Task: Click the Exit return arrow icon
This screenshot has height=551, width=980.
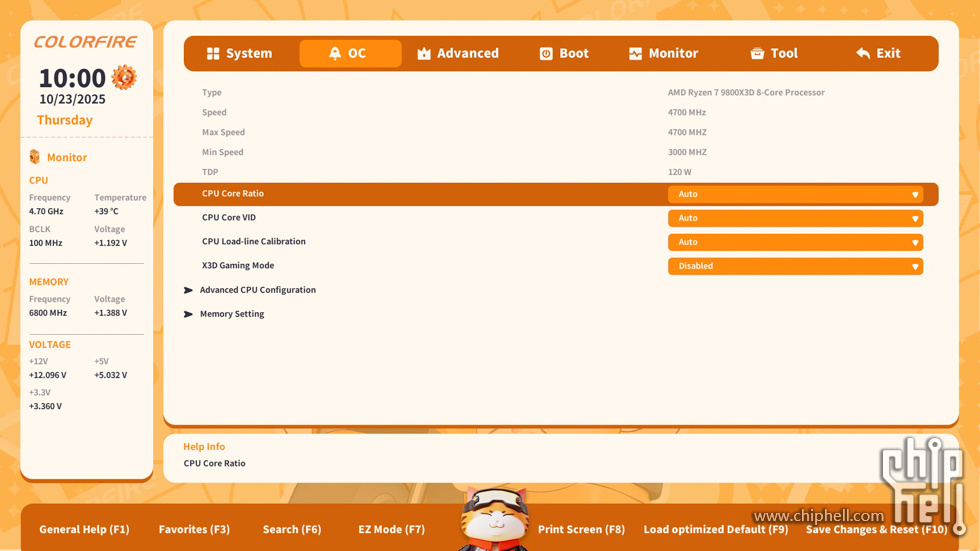Action: click(863, 54)
